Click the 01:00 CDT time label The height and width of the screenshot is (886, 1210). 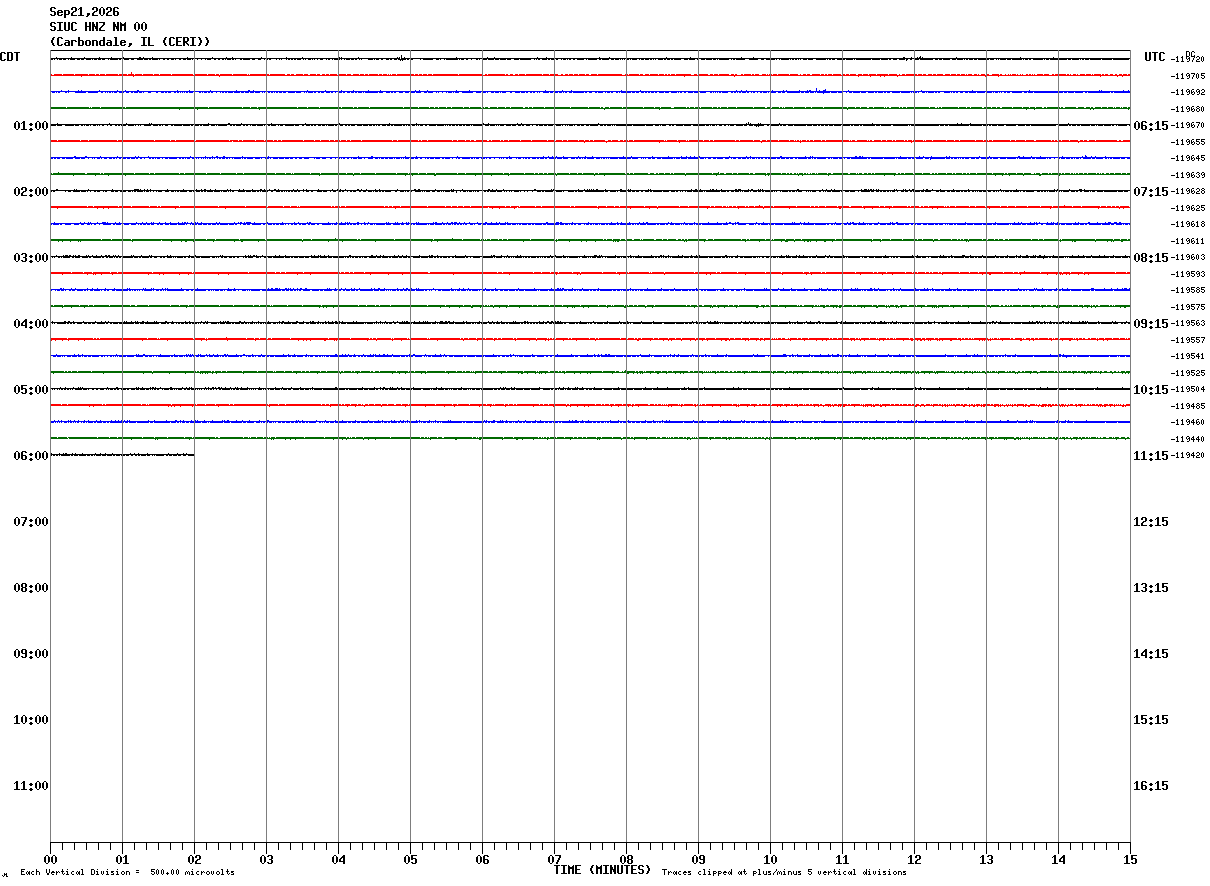31,126
